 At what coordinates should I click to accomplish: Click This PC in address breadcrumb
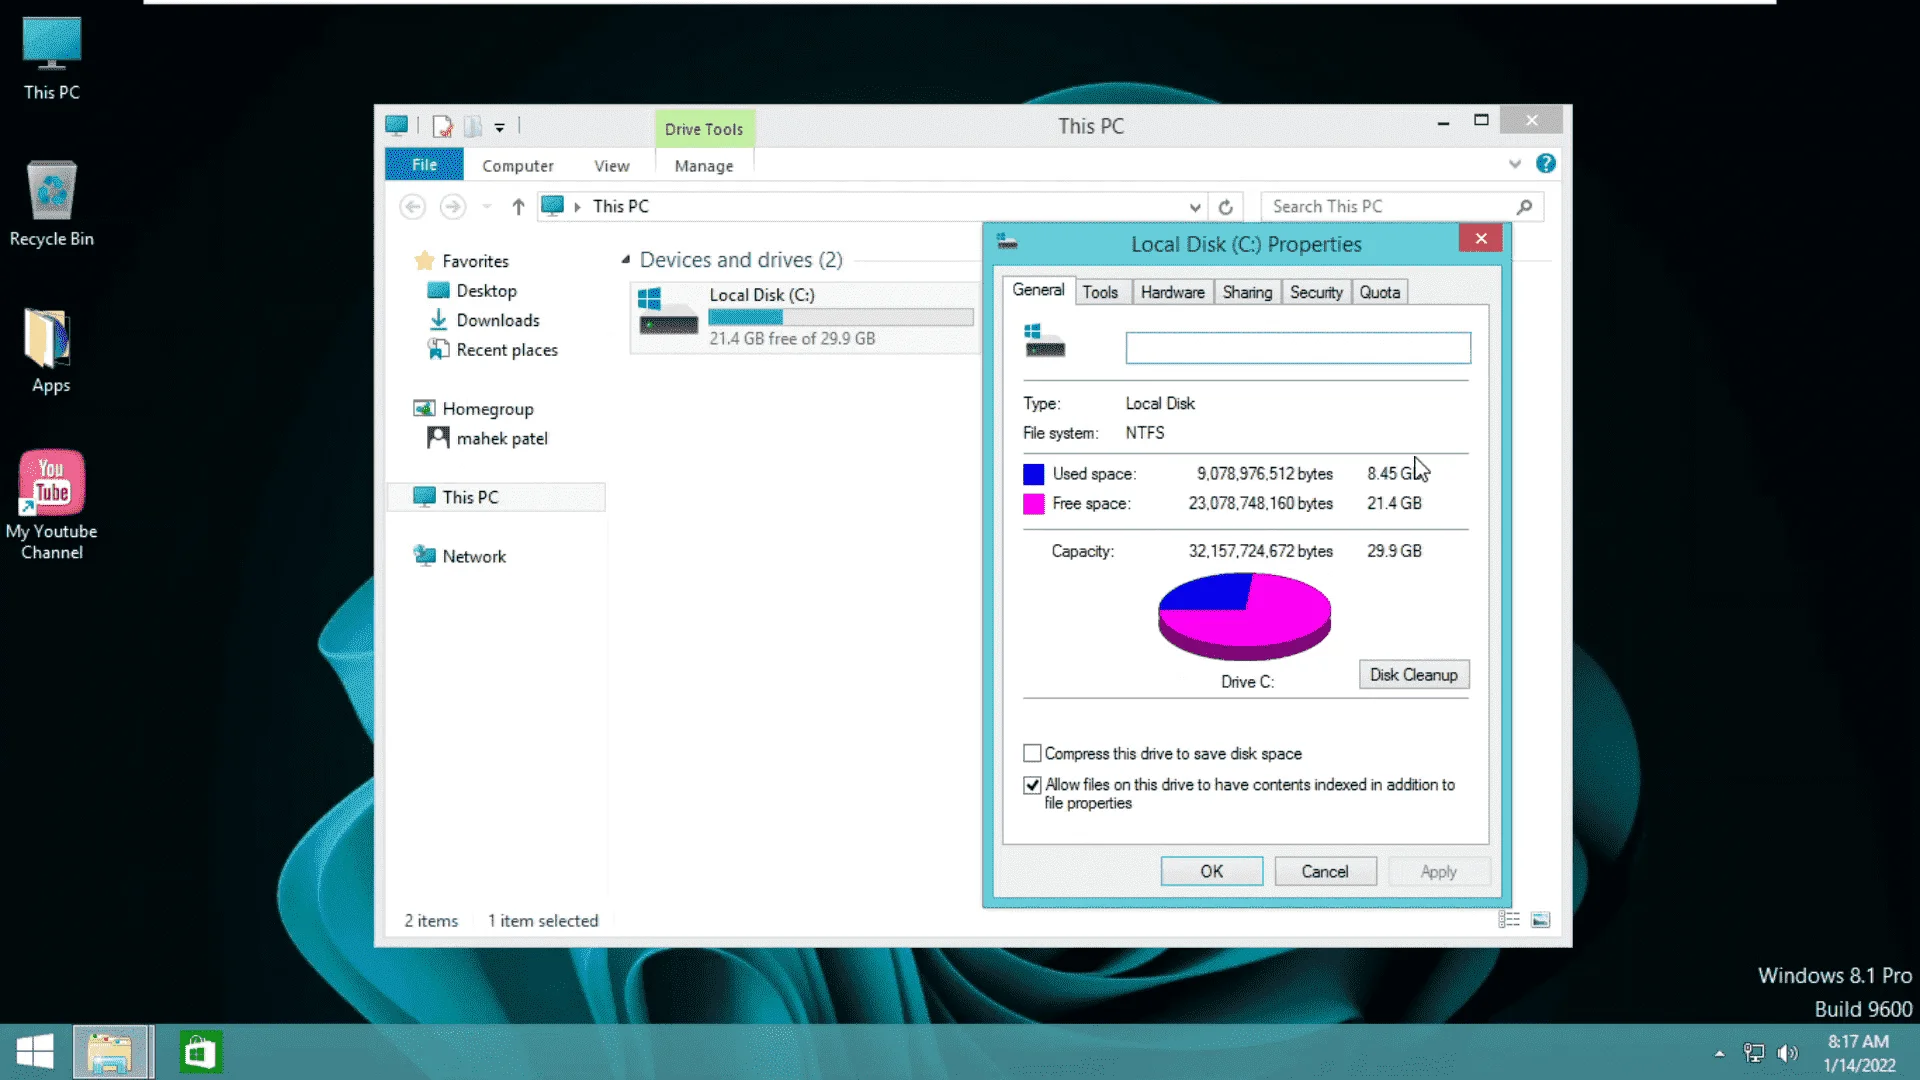(620, 206)
